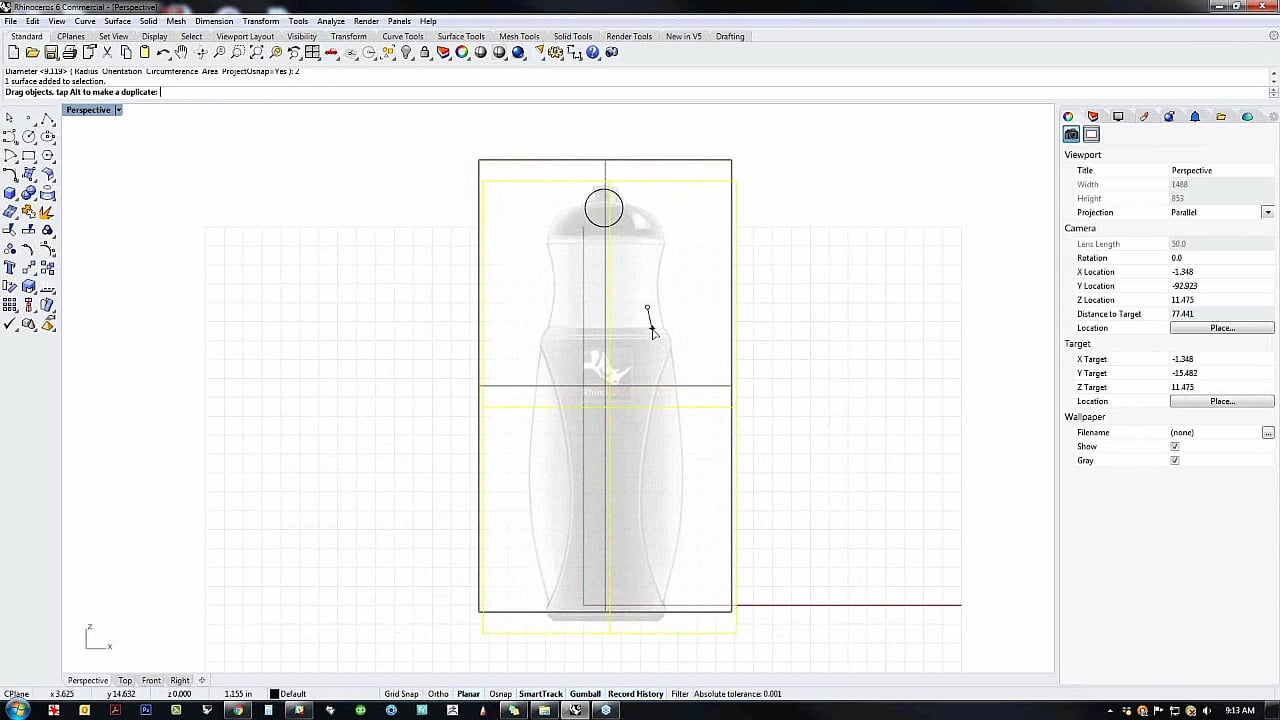This screenshot has height=720, width=1280.
Task: Click the Windows Start button
Action: pos(17,710)
